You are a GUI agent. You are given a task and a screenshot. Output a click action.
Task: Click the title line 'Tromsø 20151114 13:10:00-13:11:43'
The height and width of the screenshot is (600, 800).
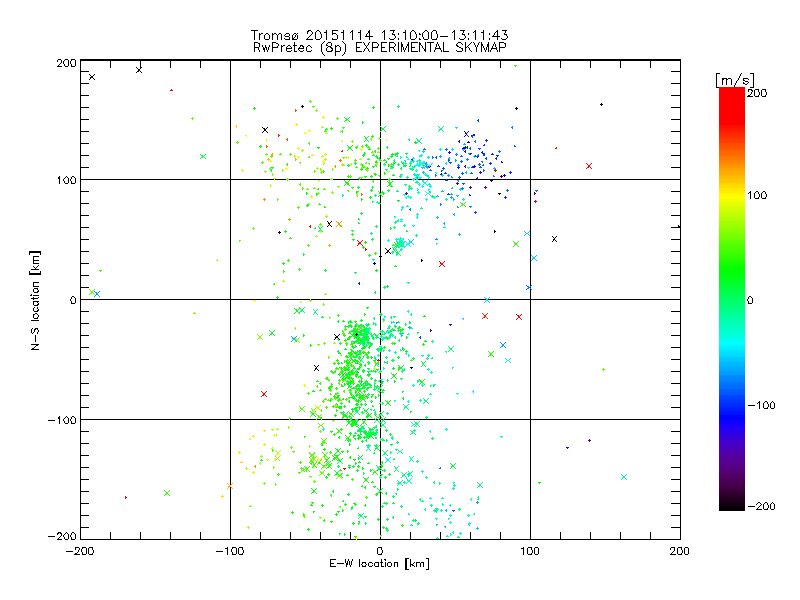[379, 35]
